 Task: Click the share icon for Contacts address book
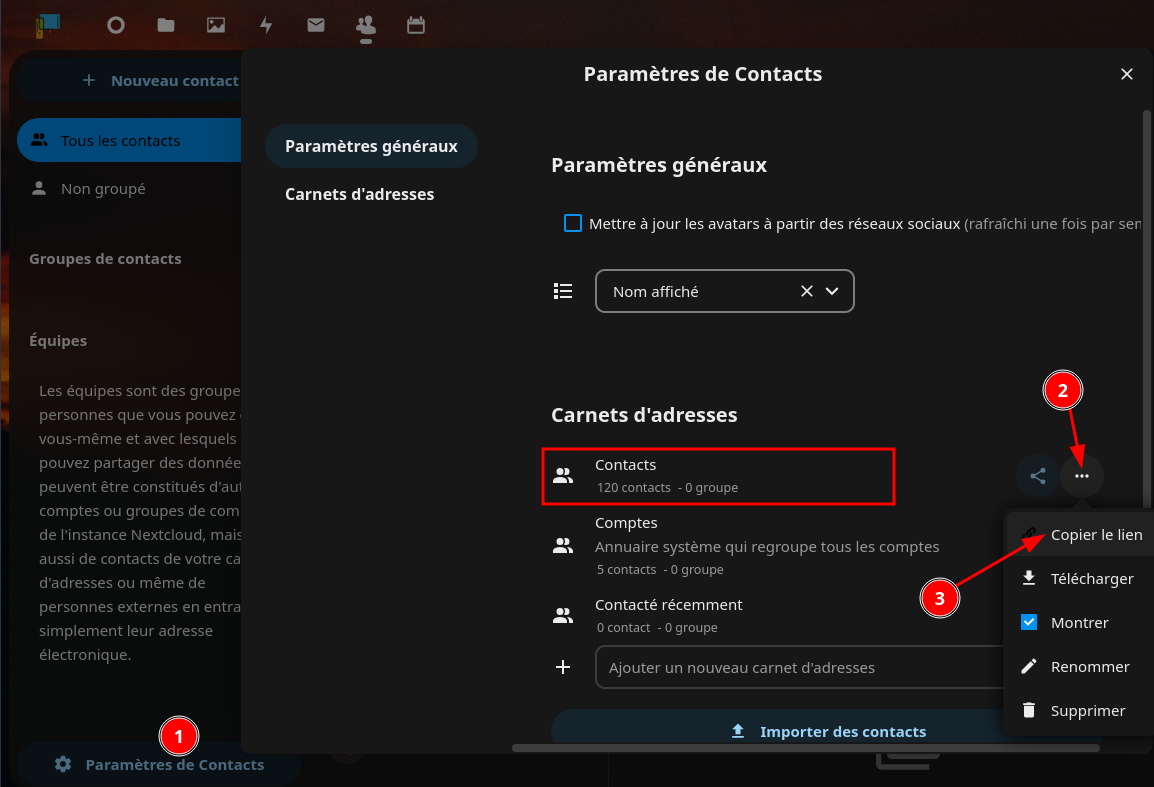coord(1038,476)
